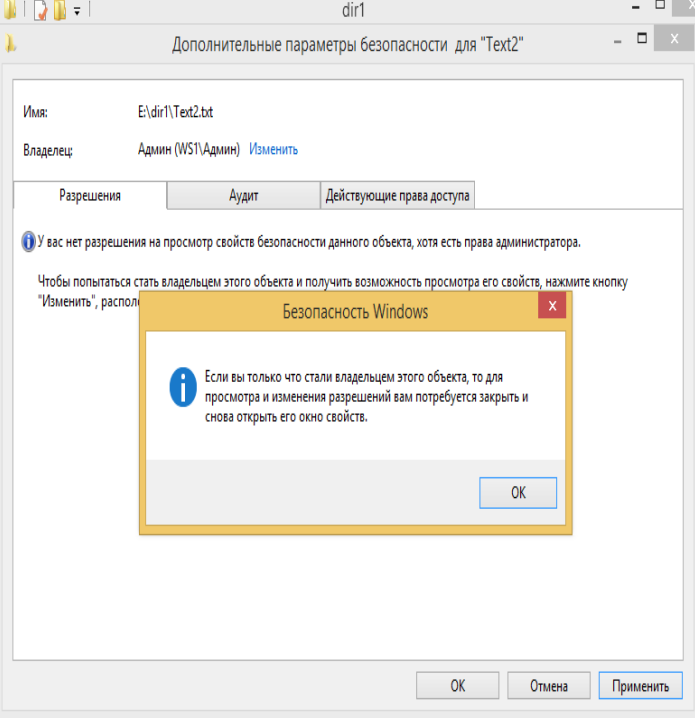Open the quick access toolbar dropdown arrow
Screen dimensions: 695x718
pos(77,12)
